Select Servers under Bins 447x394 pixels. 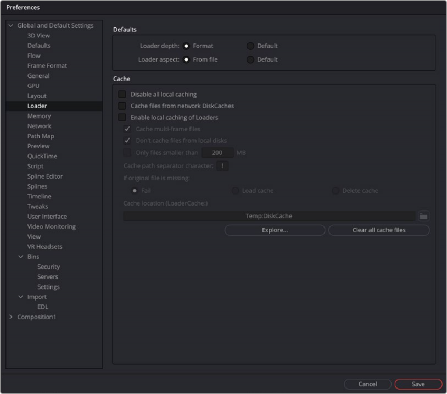click(48, 277)
